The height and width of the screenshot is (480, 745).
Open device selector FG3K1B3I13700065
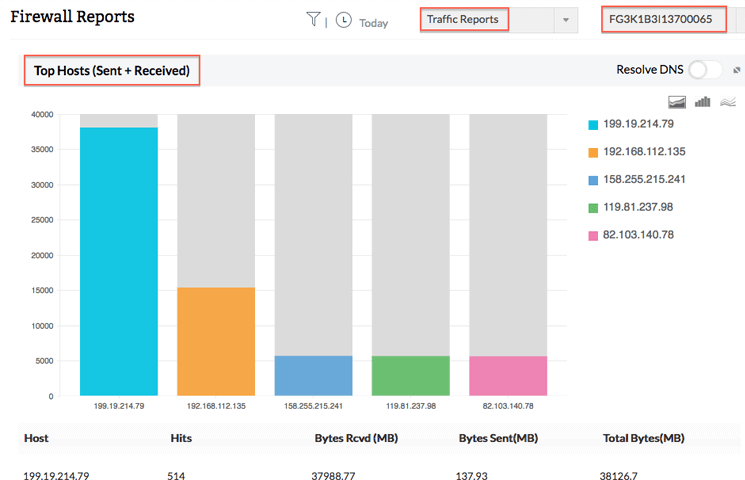[x=664, y=19]
